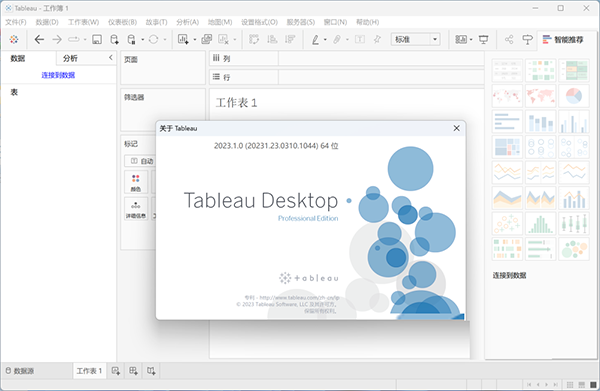Open the 帮助(H) menu
600x391 pixels.
367,22
